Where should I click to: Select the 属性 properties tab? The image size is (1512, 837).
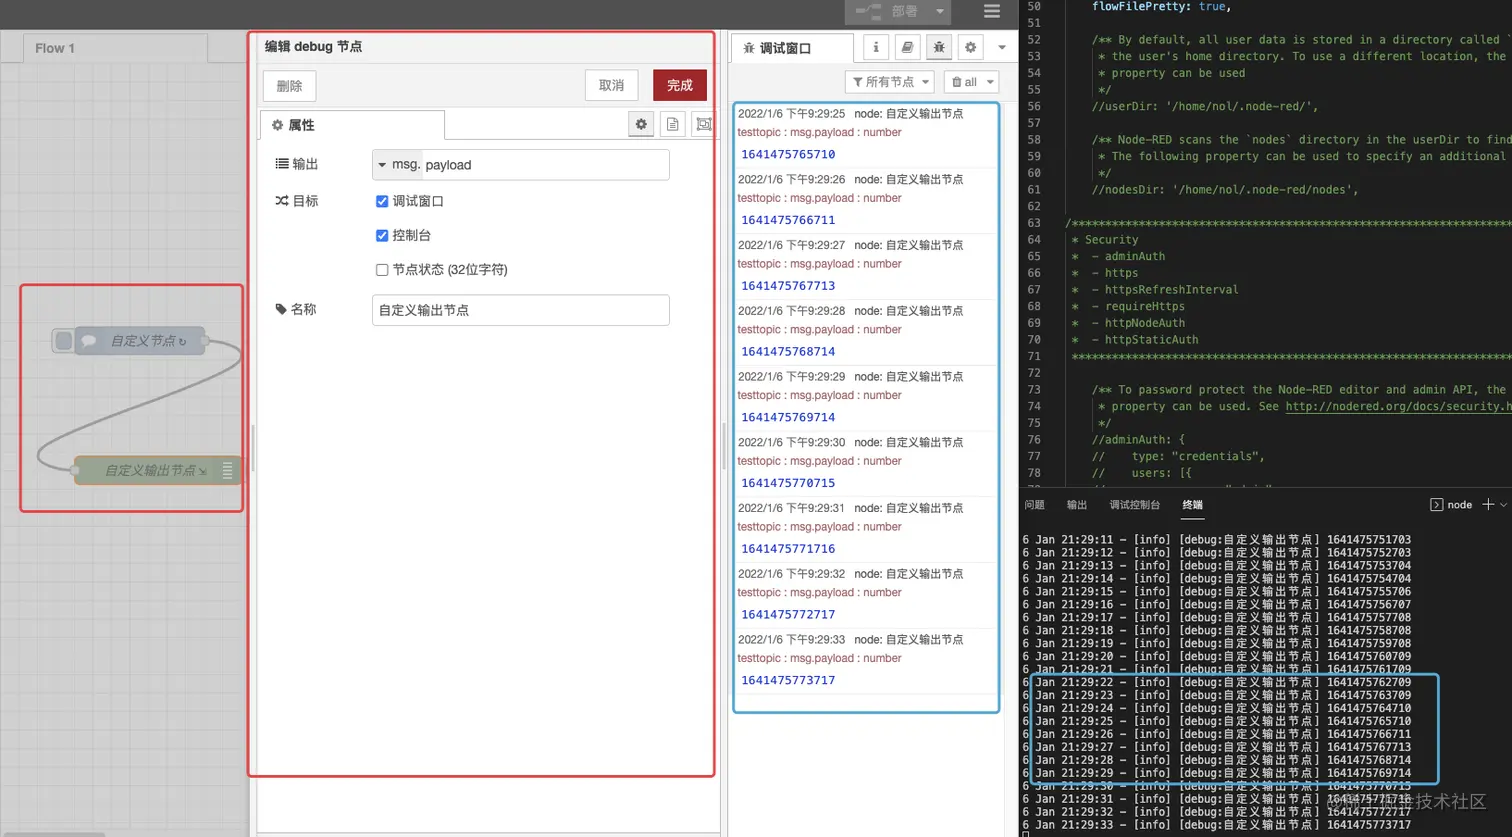tap(352, 125)
